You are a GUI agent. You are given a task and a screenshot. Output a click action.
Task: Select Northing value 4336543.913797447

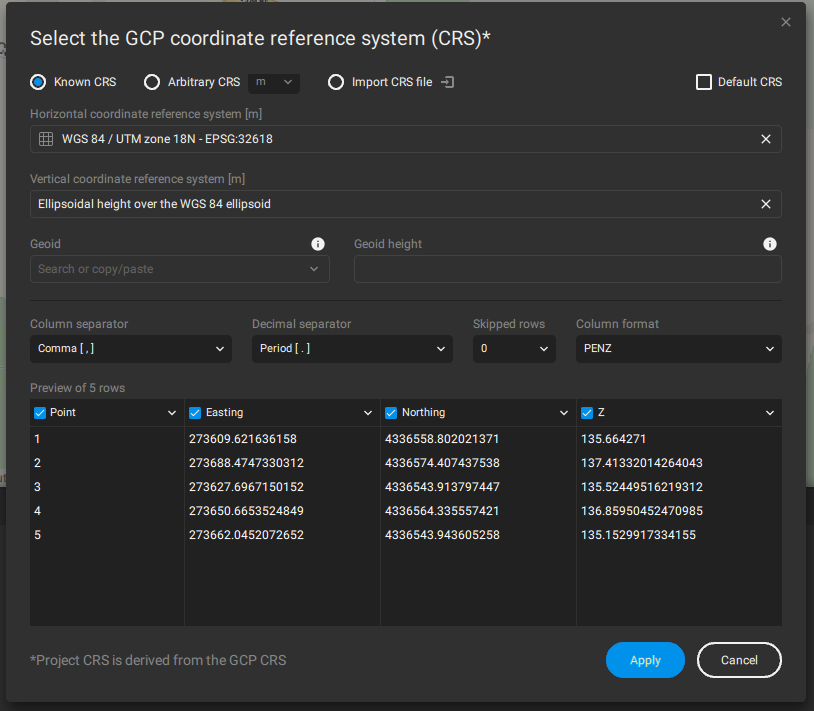(x=442, y=487)
